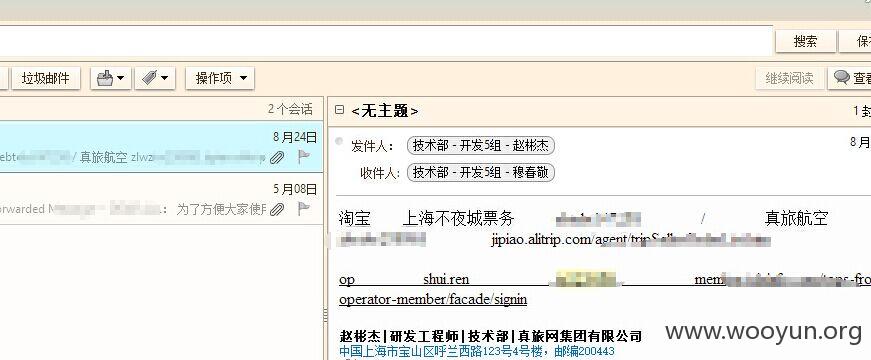Click the read status dot beside 发件人

pyautogui.click(x=339, y=142)
